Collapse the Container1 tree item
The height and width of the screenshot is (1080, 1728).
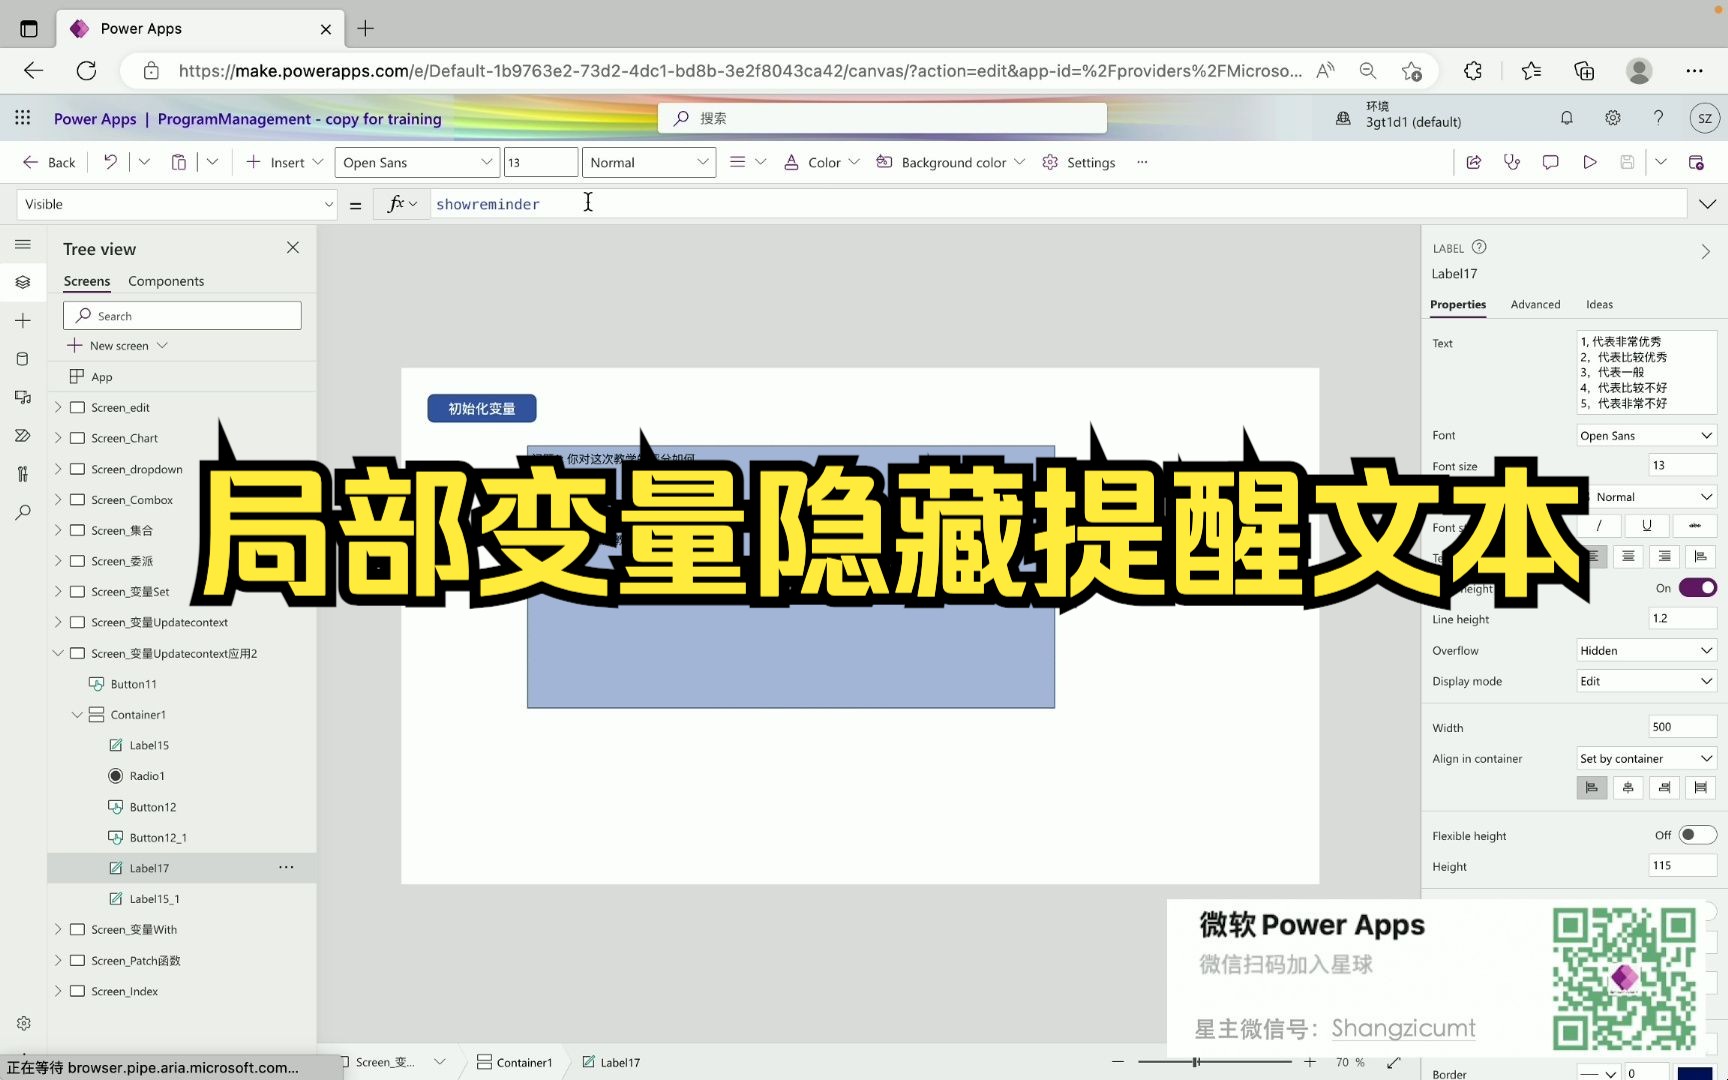pyautogui.click(x=77, y=714)
